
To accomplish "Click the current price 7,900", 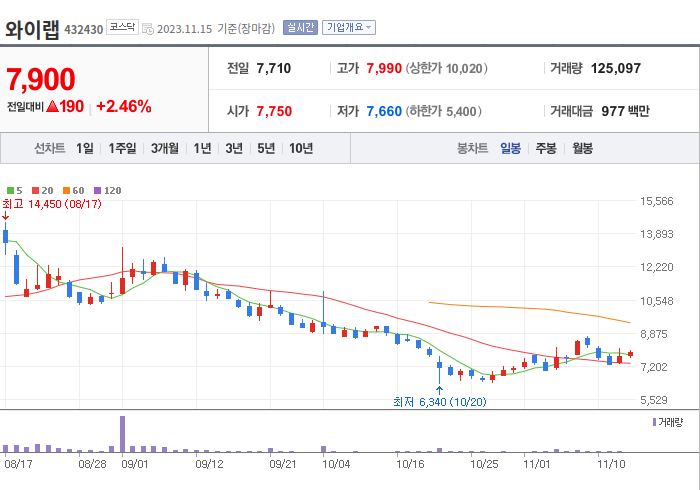I will pyautogui.click(x=41, y=79).
